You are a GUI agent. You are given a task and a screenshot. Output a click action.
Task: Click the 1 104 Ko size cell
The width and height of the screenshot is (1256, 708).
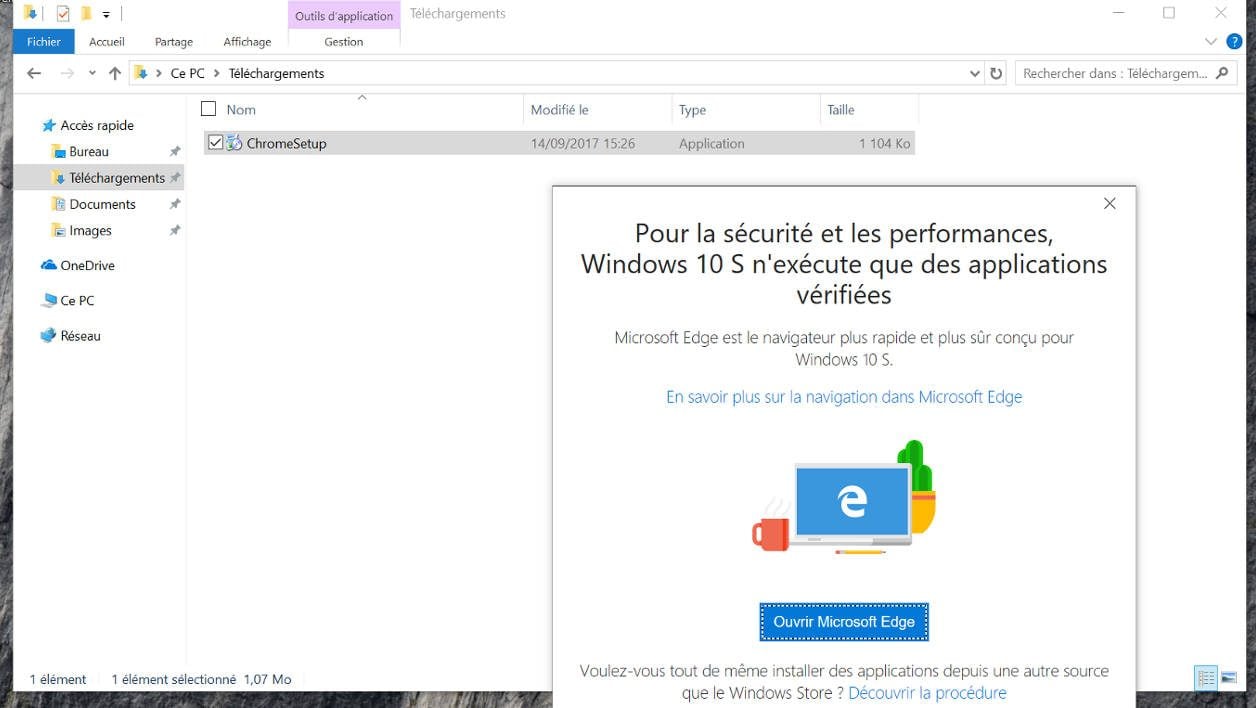point(884,143)
